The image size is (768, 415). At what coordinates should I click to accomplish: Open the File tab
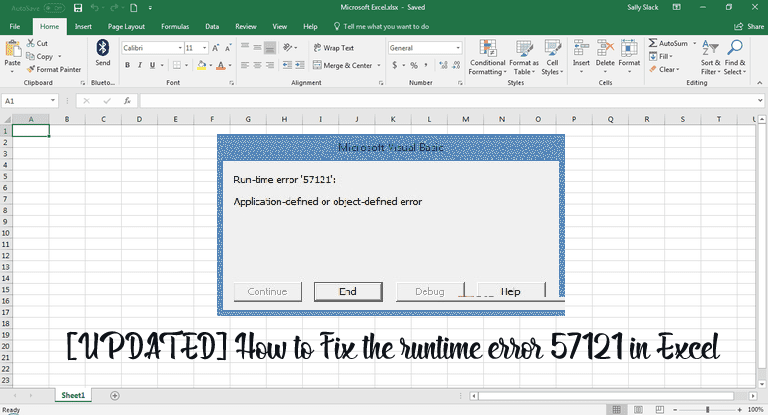(x=15, y=26)
